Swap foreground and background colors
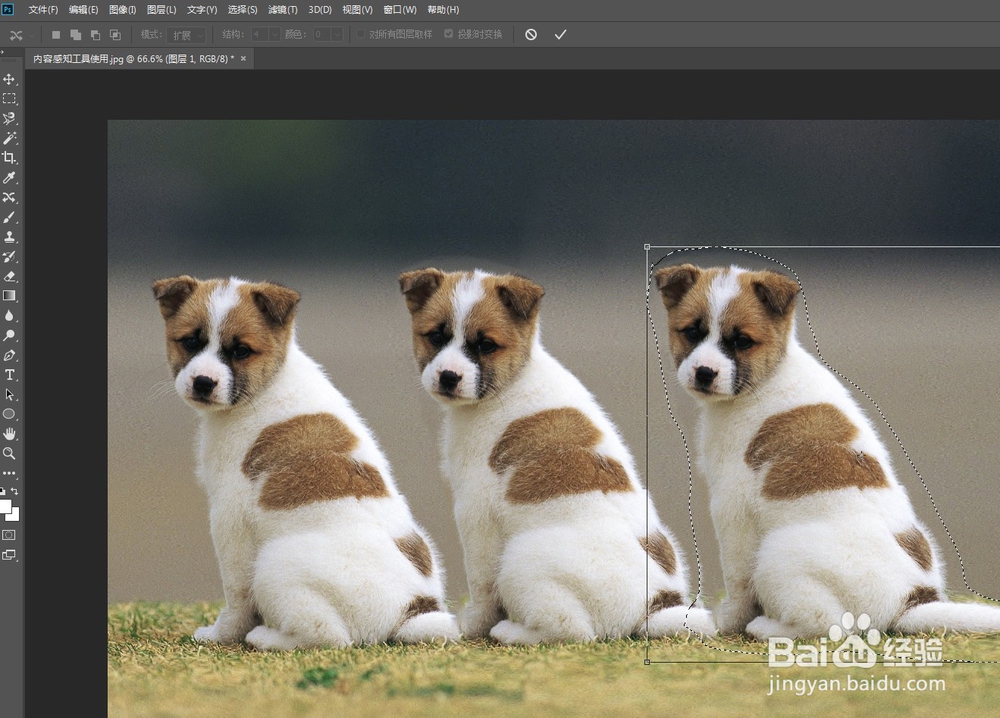Screen dimensions: 1000x718 [x=15, y=491]
